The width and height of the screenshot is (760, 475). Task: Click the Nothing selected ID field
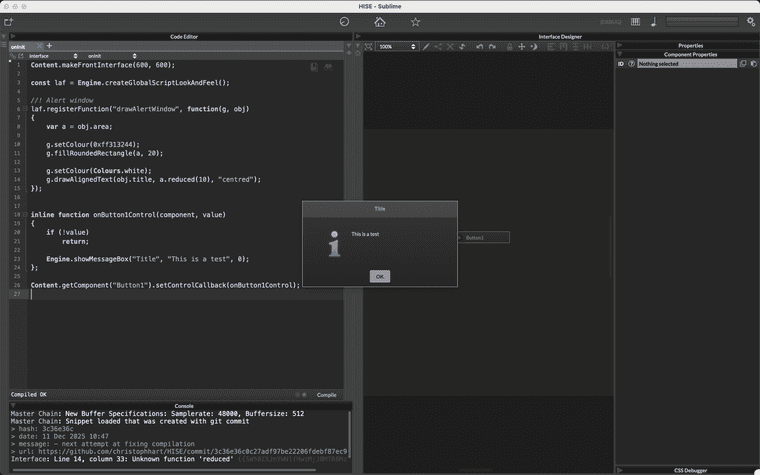(x=687, y=63)
